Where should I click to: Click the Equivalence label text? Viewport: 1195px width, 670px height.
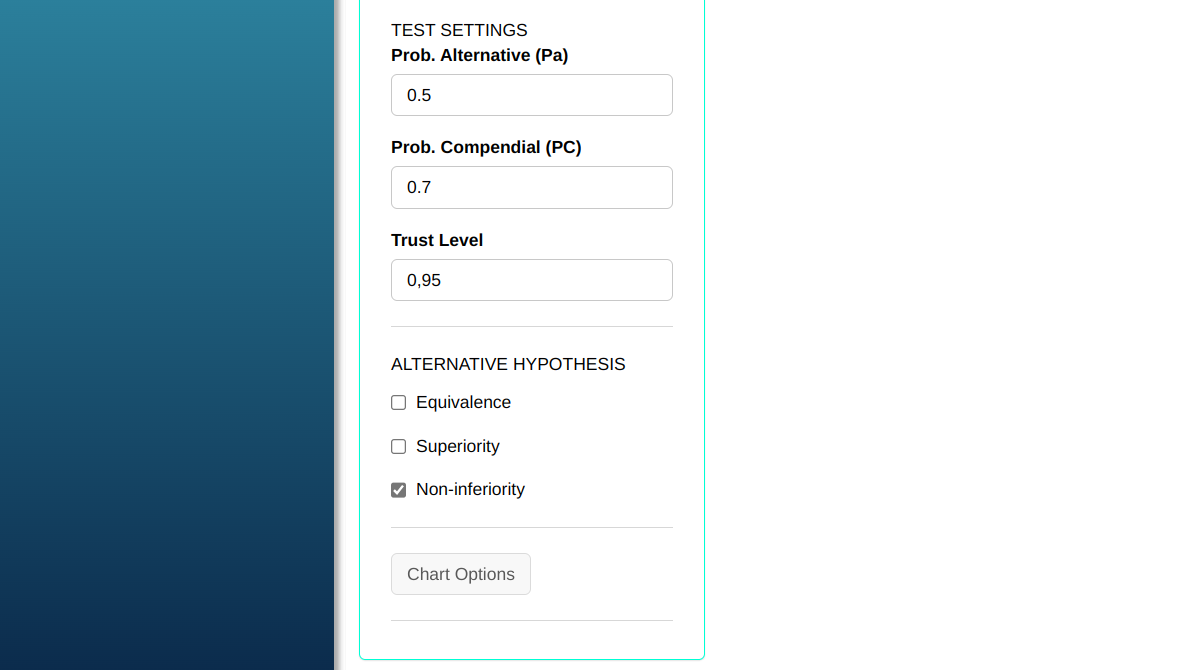(463, 402)
